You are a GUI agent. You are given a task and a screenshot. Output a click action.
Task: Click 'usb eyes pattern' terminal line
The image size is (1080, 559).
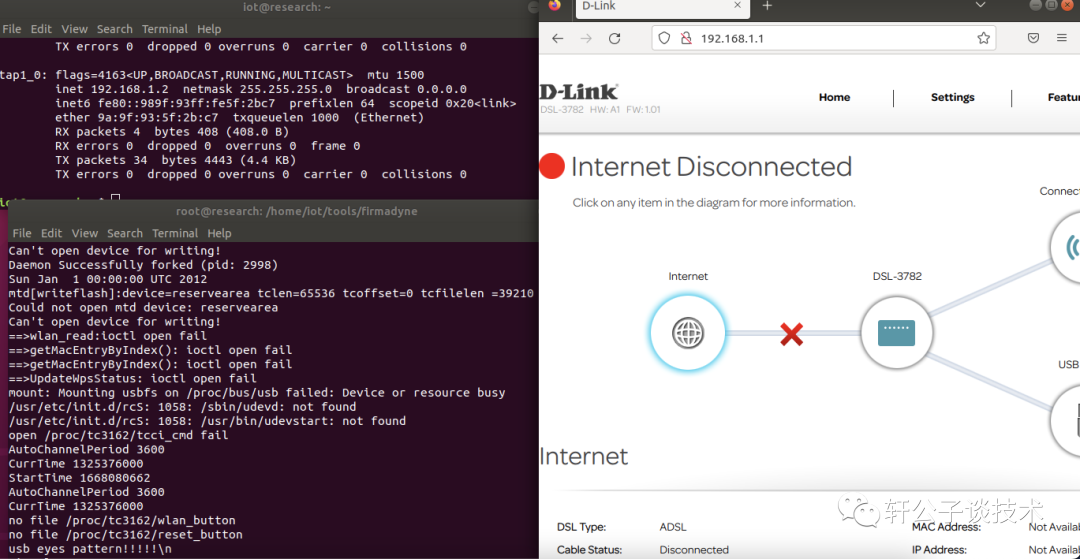[x=90, y=549]
